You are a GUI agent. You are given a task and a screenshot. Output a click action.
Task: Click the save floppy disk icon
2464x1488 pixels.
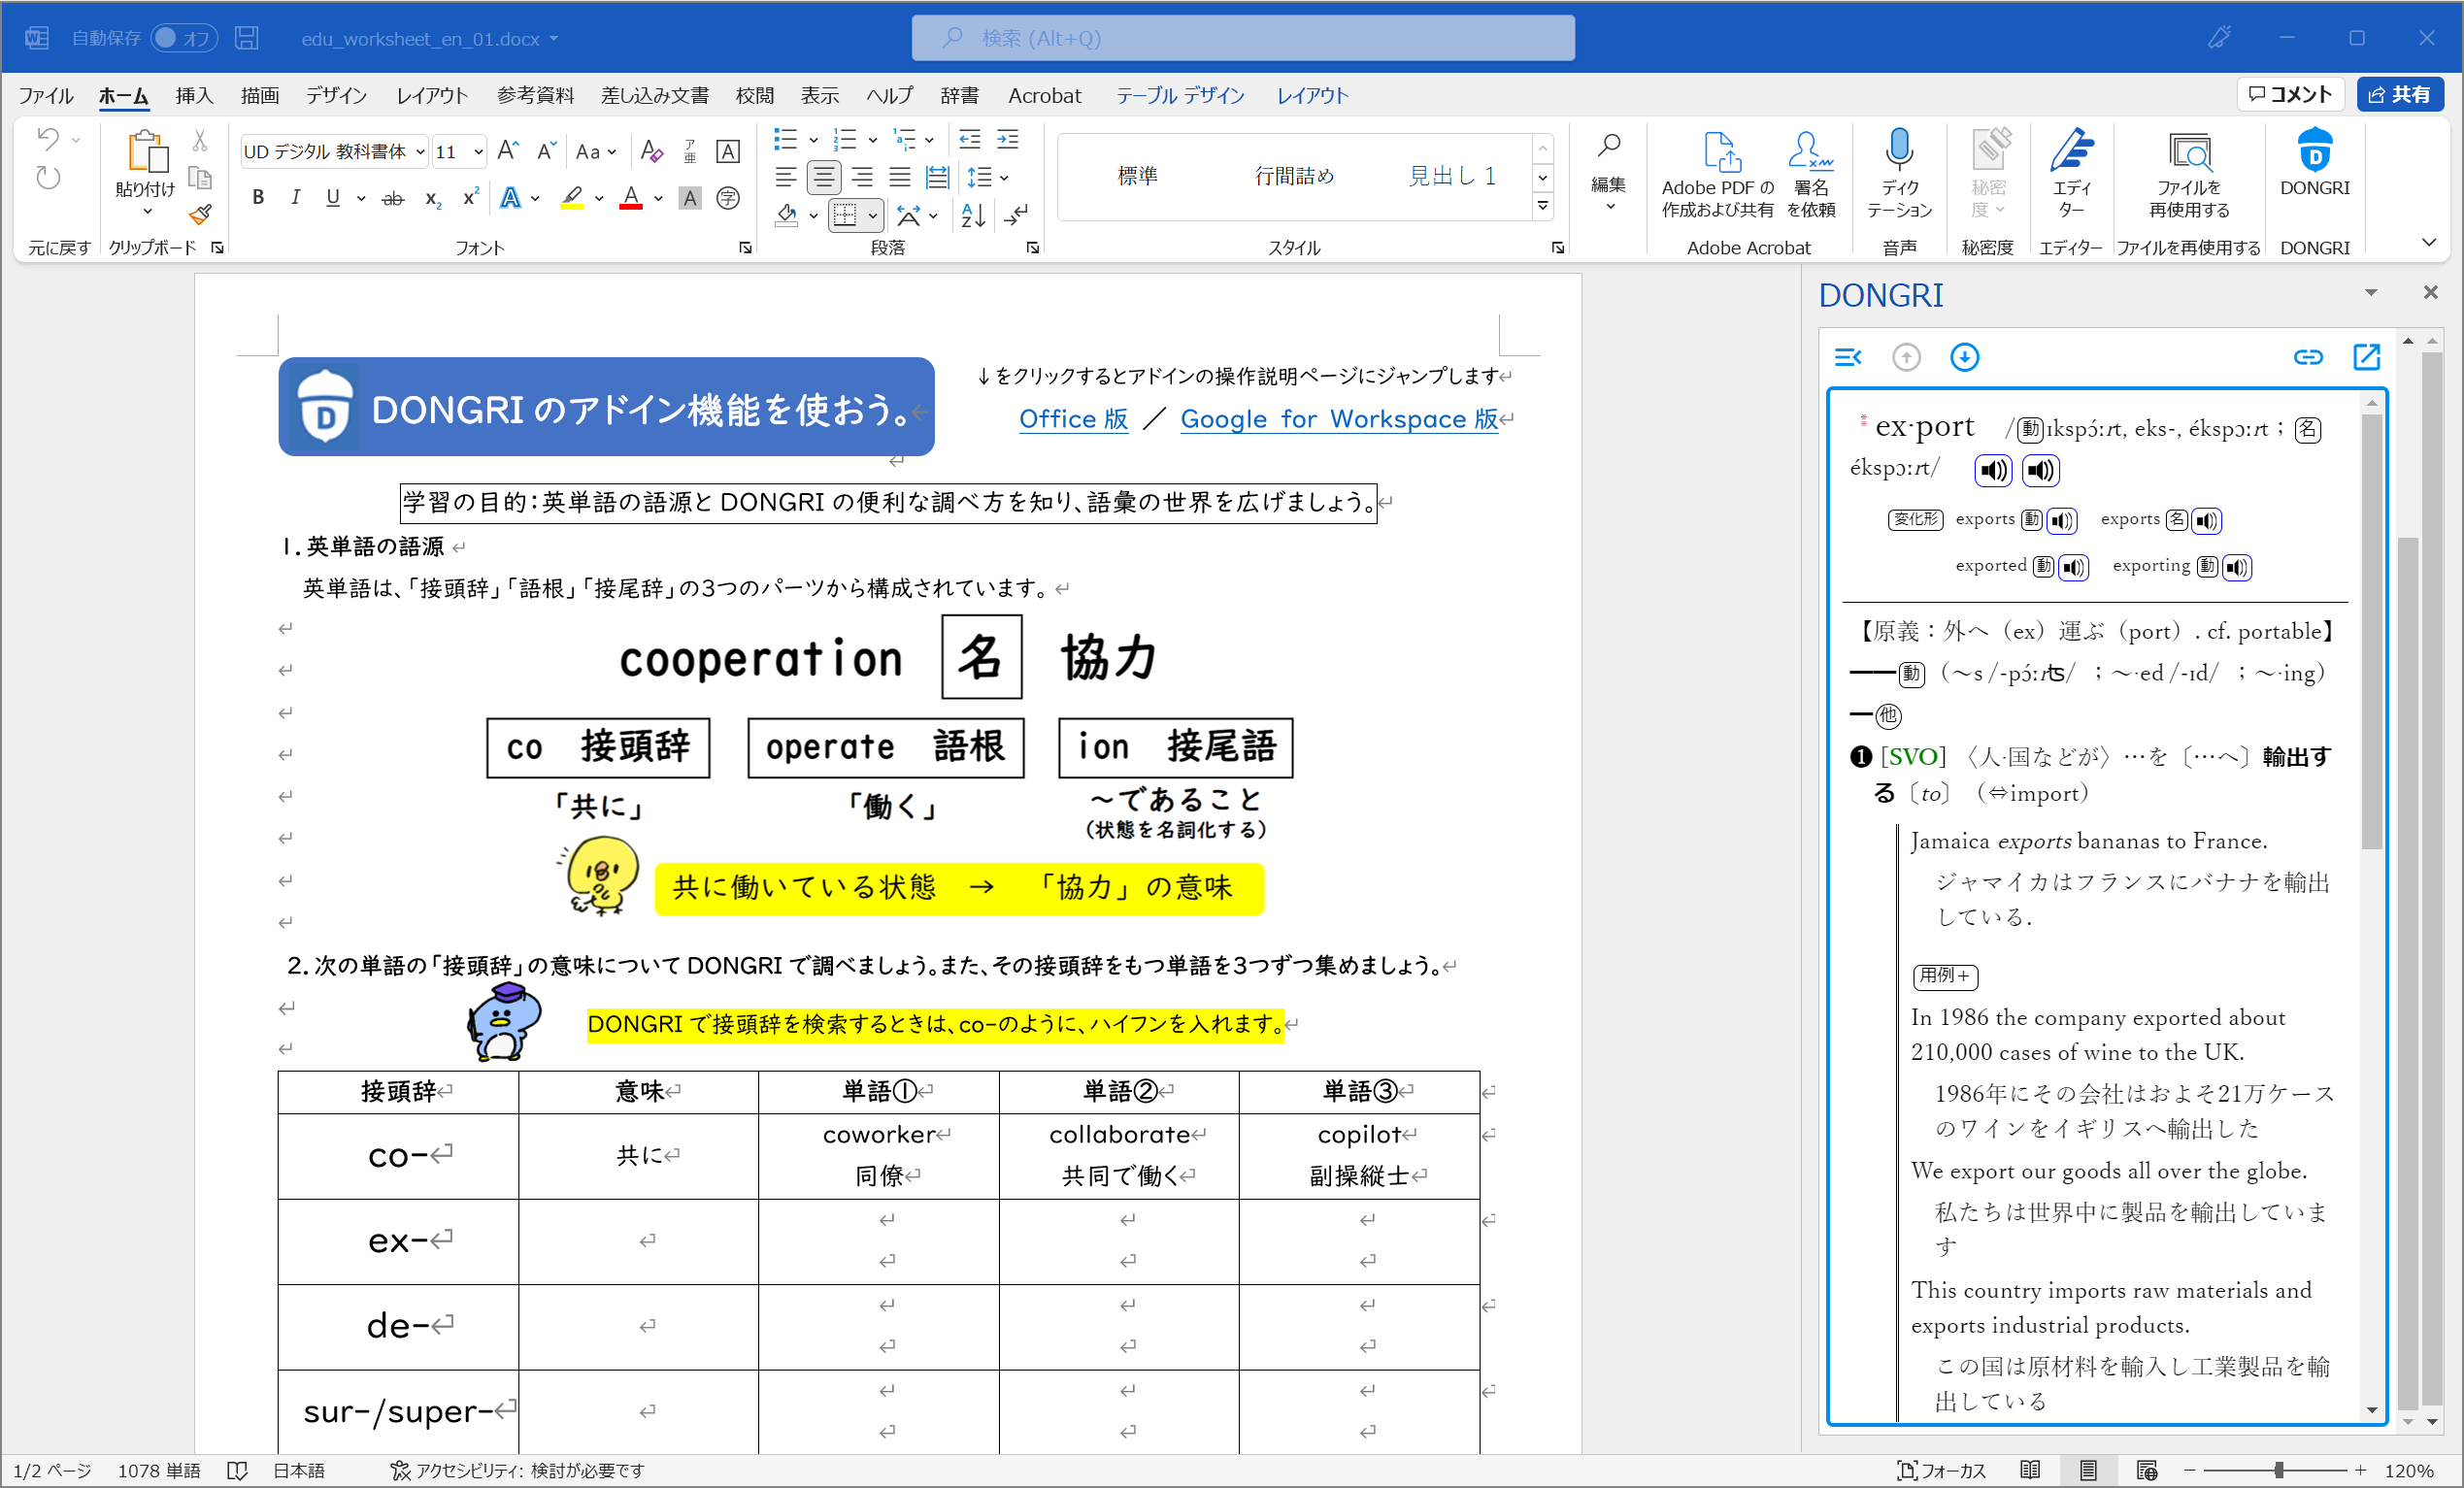246,38
